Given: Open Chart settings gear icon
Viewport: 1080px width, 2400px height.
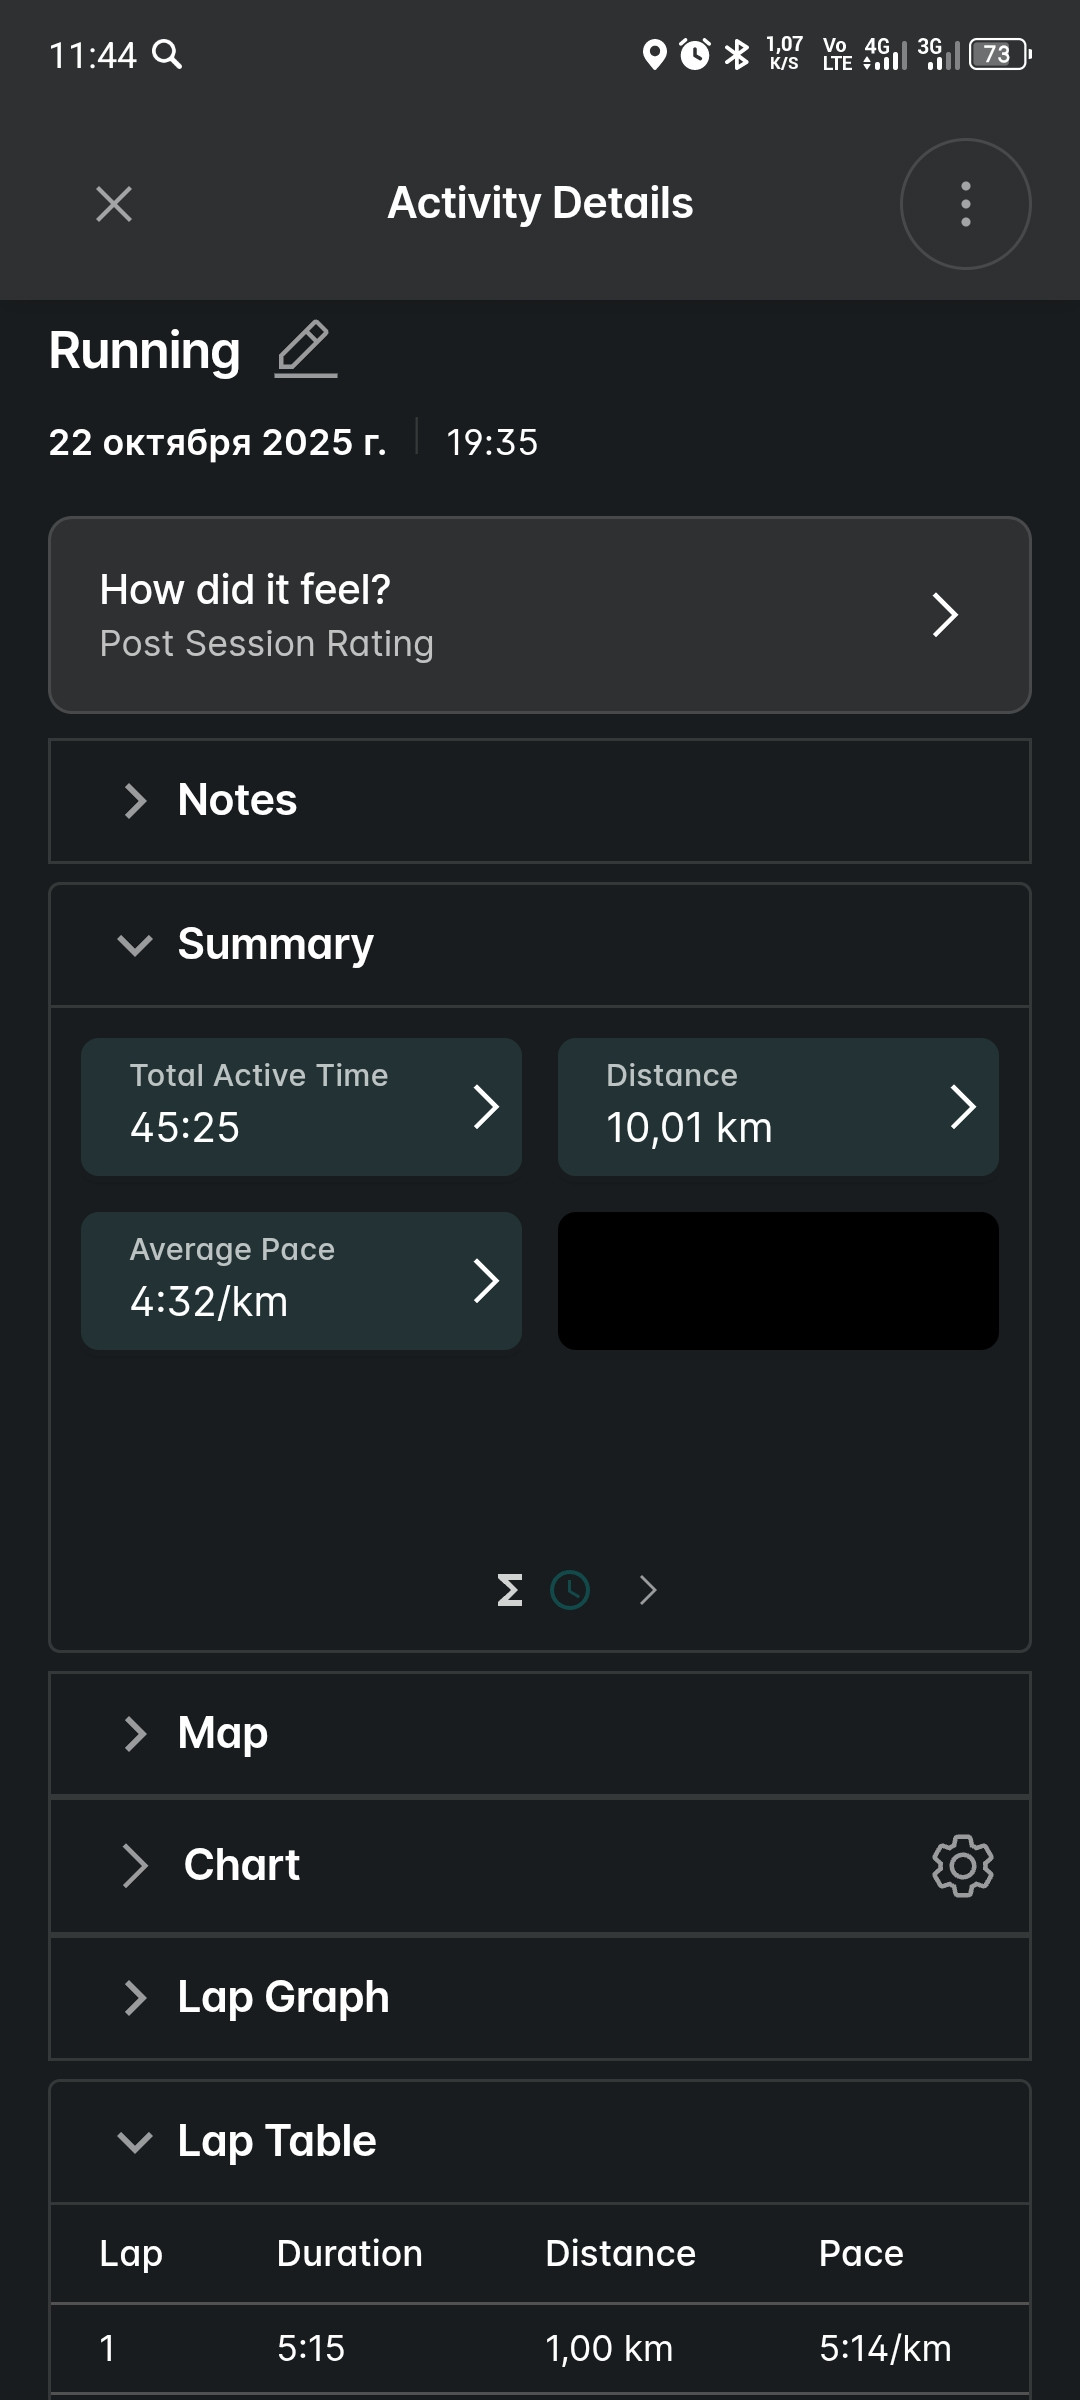Looking at the screenshot, I should pyautogui.click(x=962, y=1865).
